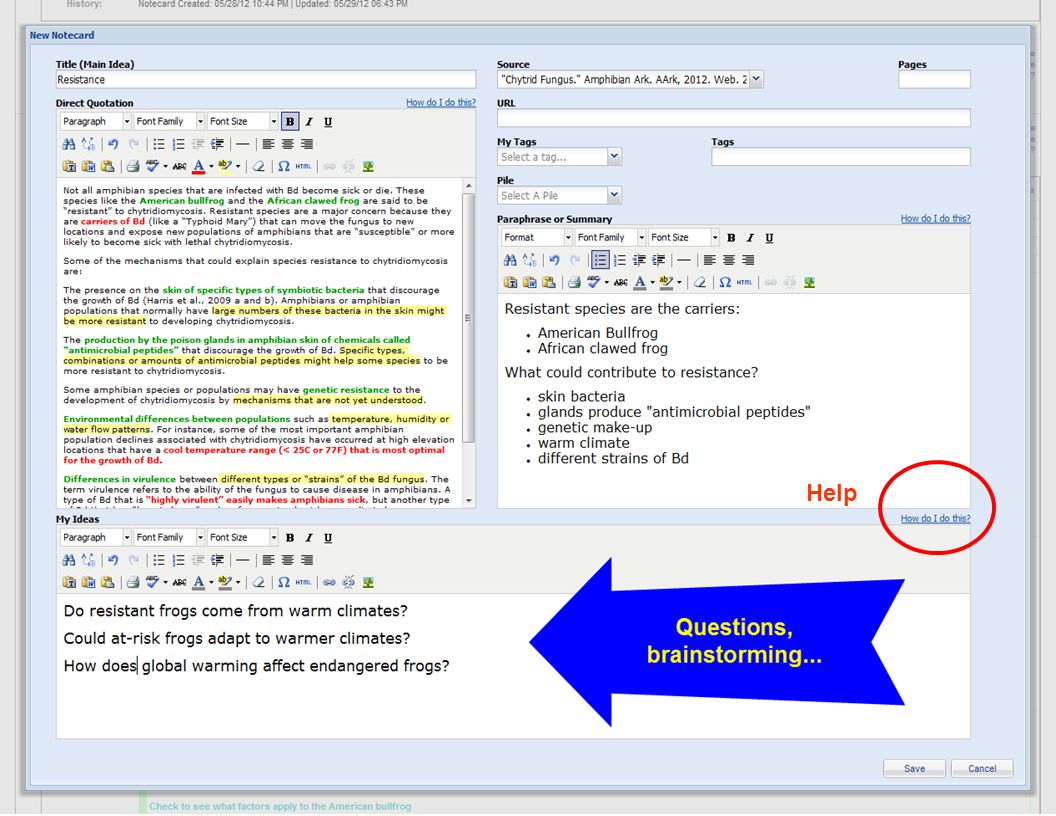Viewport: 1056px width, 816px height.
Task: Toggle Bold in My Ideas toolbar
Action: (290, 538)
